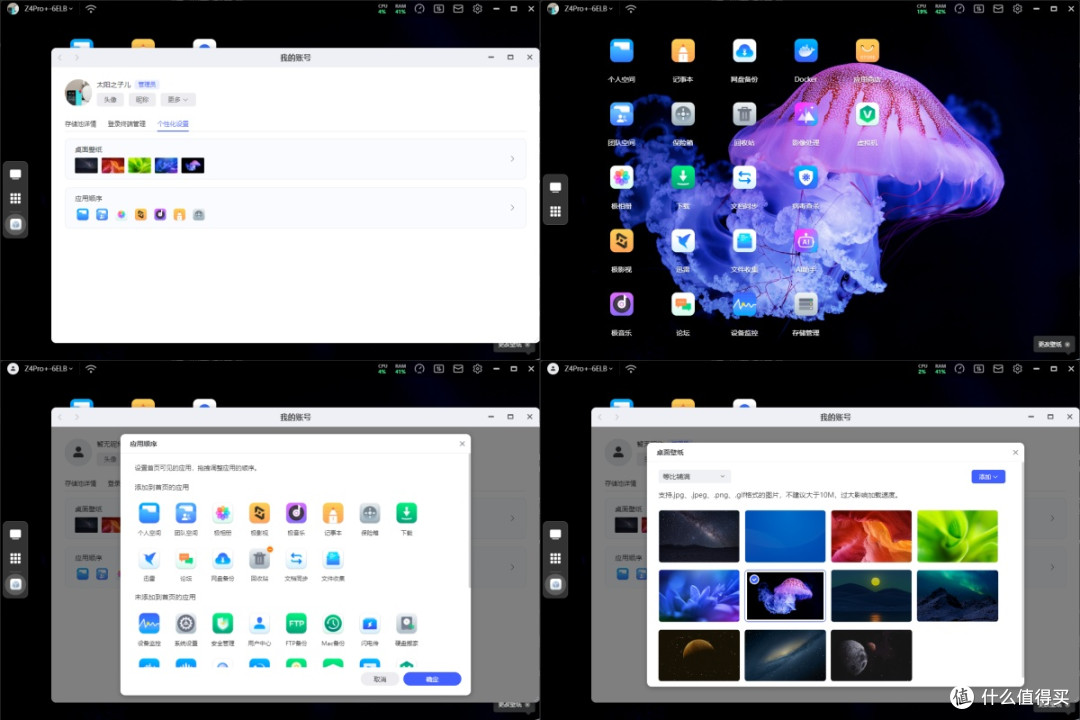Remove 回收站 via orange minus badge
Image resolution: width=1080 pixels, height=720 pixels.
pyautogui.click(x=270, y=549)
